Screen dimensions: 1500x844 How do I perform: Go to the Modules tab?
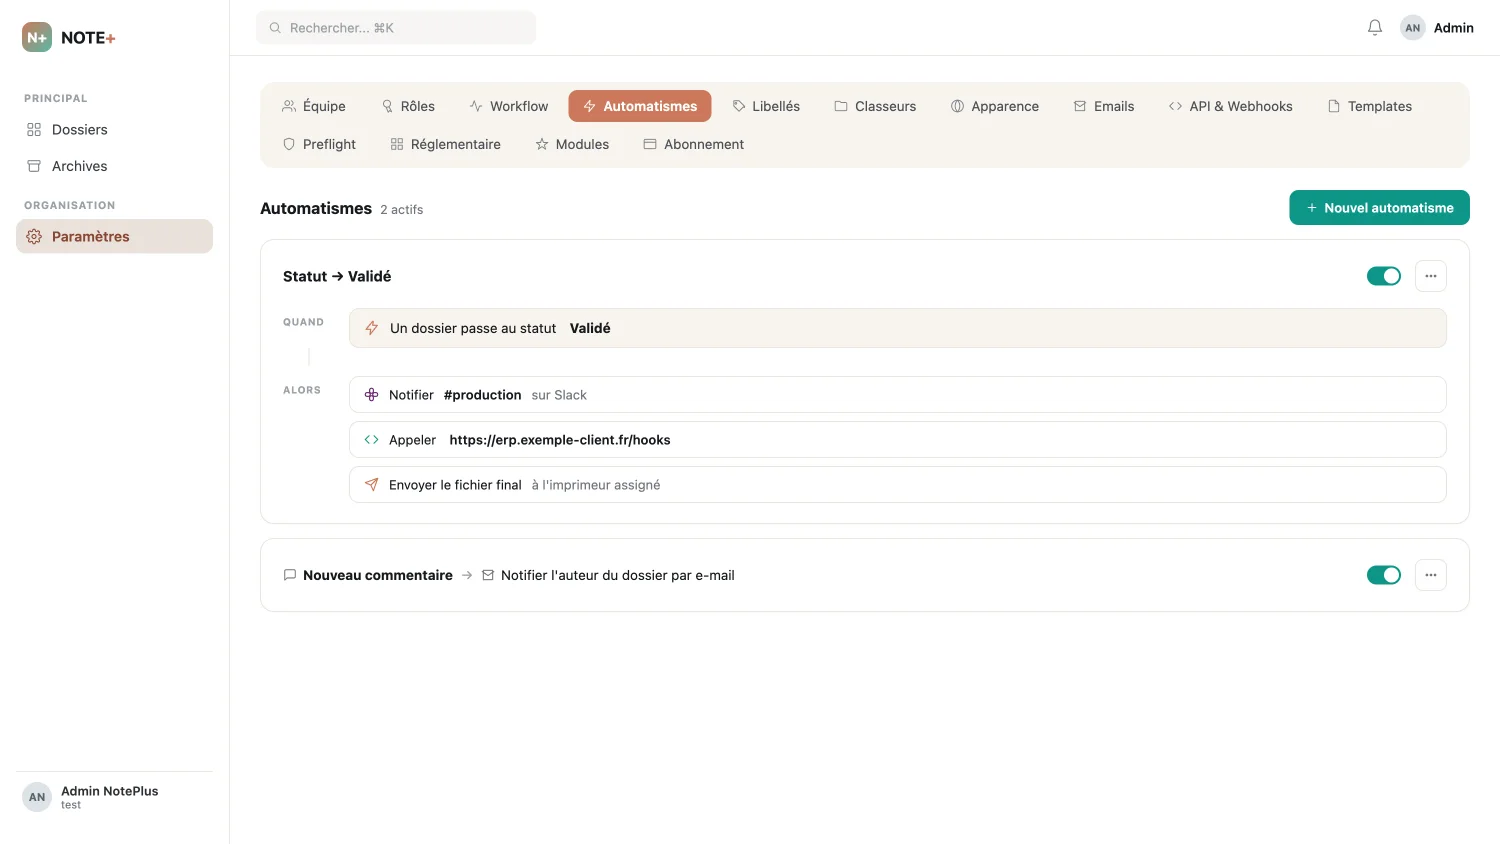point(572,144)
